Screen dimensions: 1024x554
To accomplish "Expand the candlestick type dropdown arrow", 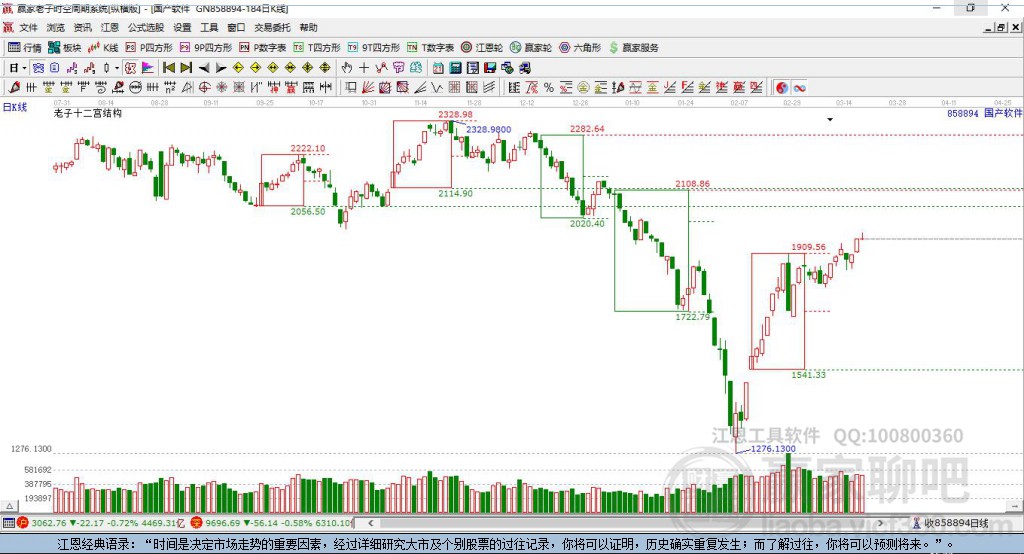I will pyautogui.click(x=117, y=68).
